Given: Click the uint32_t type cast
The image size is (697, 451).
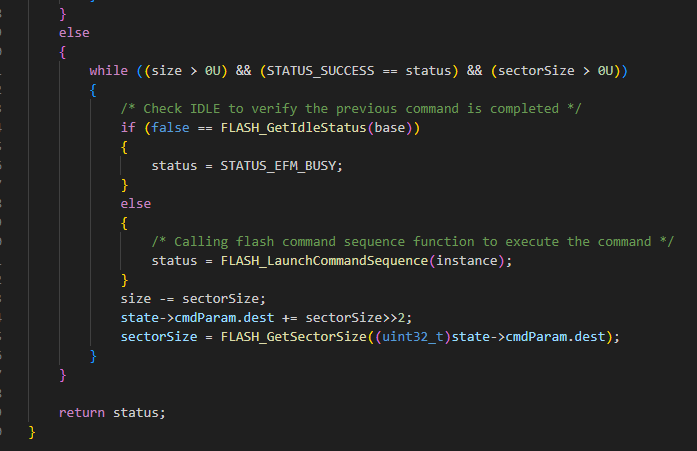Looking at the screenshot, I should 411,337.
